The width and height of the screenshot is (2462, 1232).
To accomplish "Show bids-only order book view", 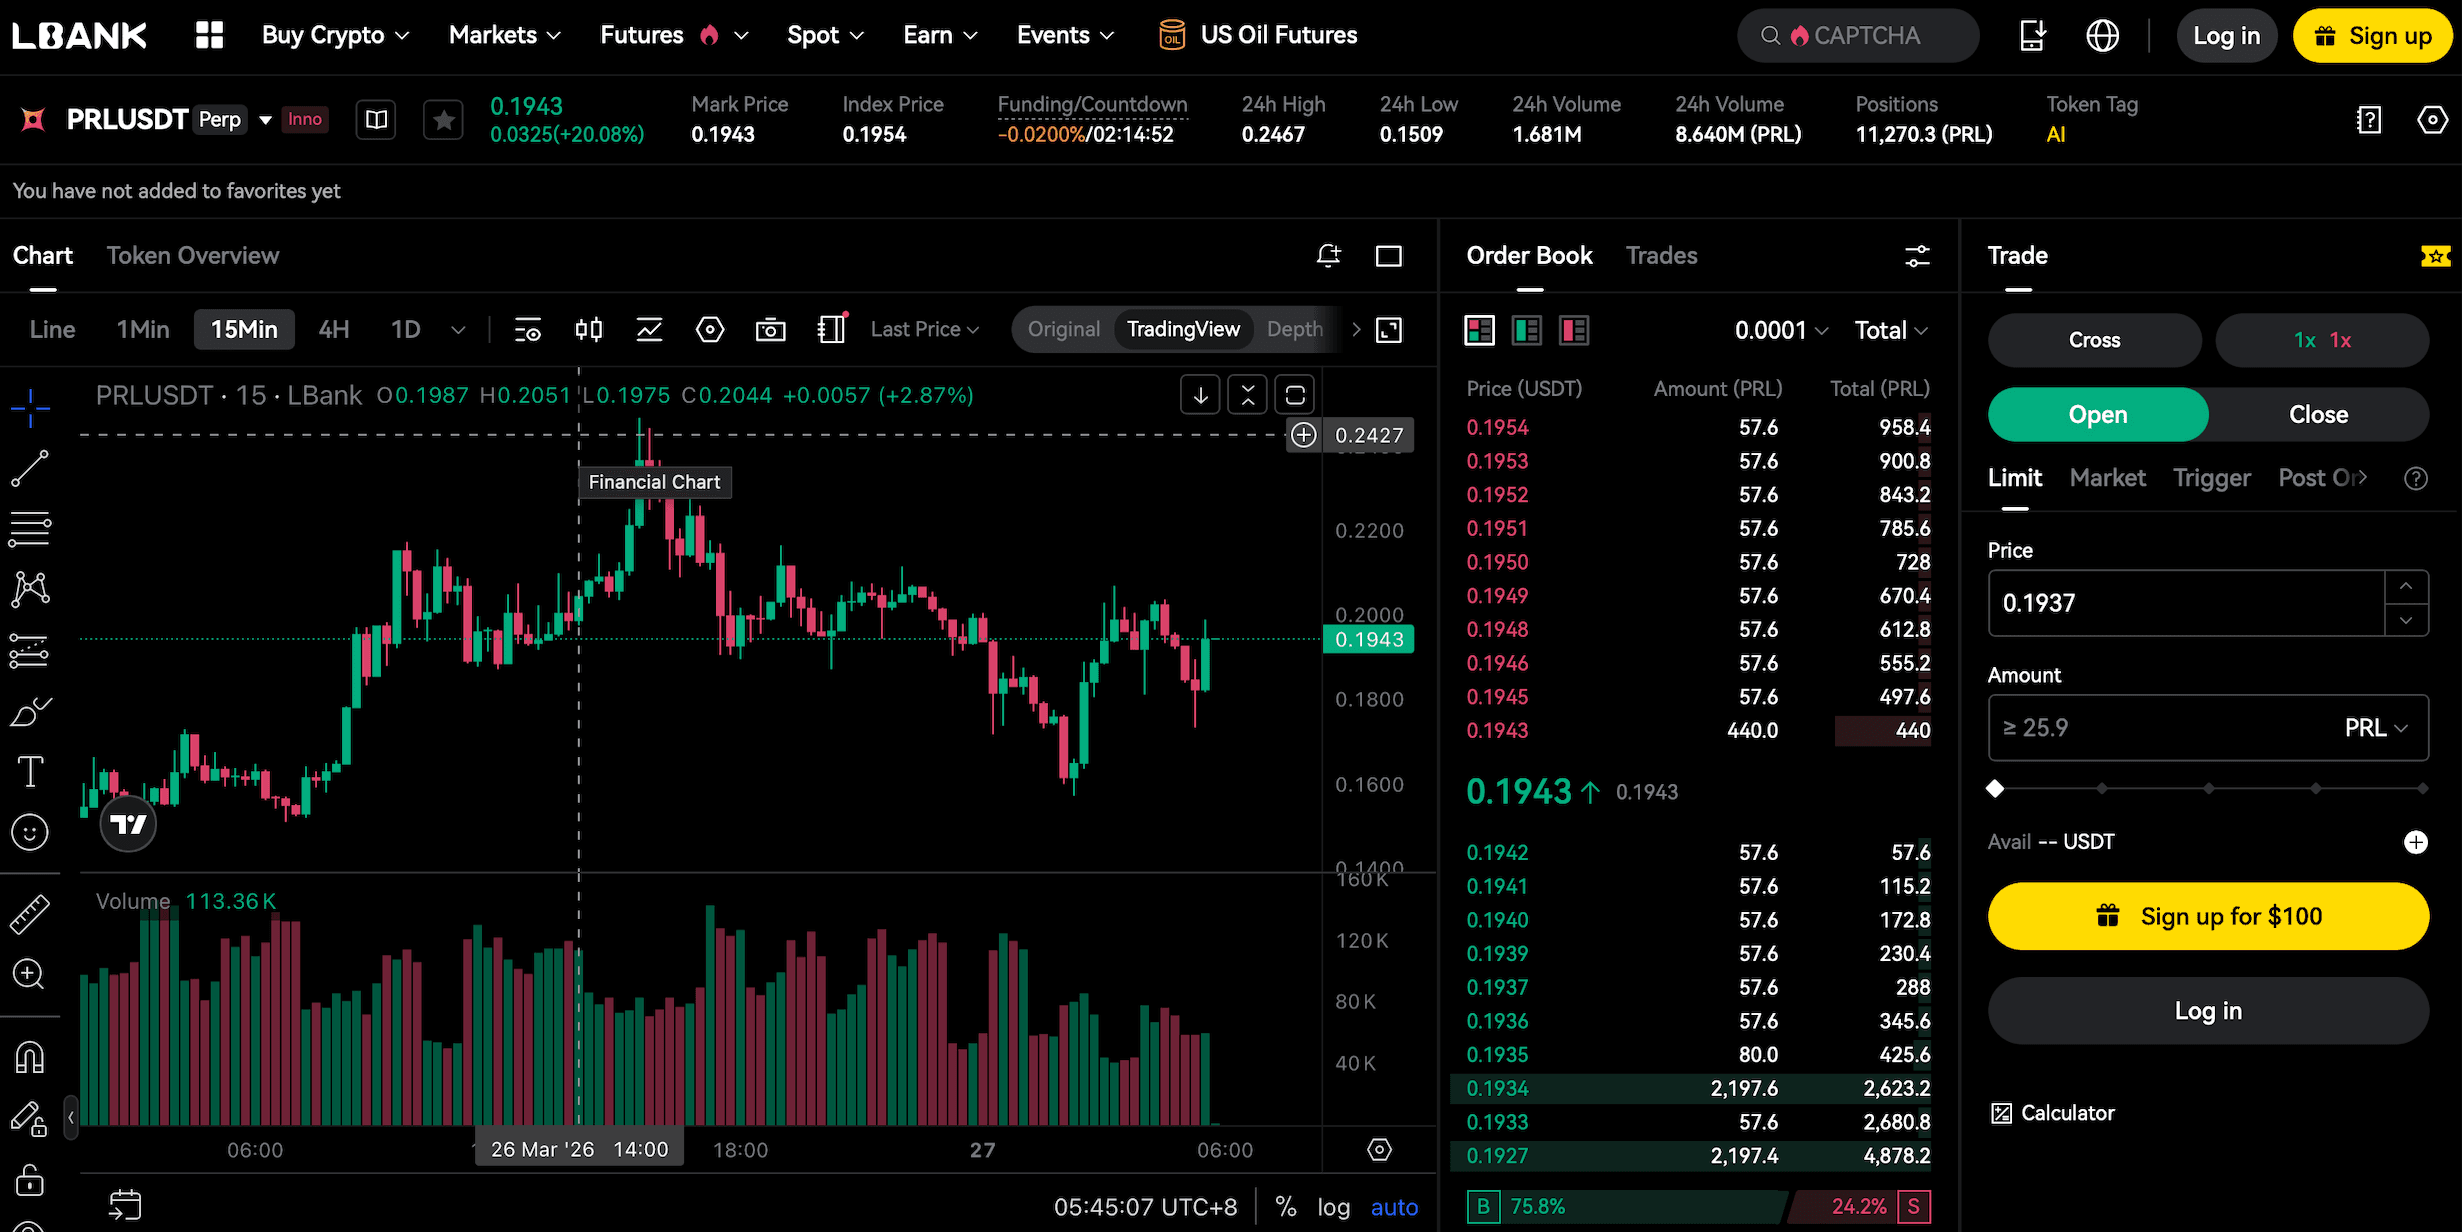I will 1527,330.
